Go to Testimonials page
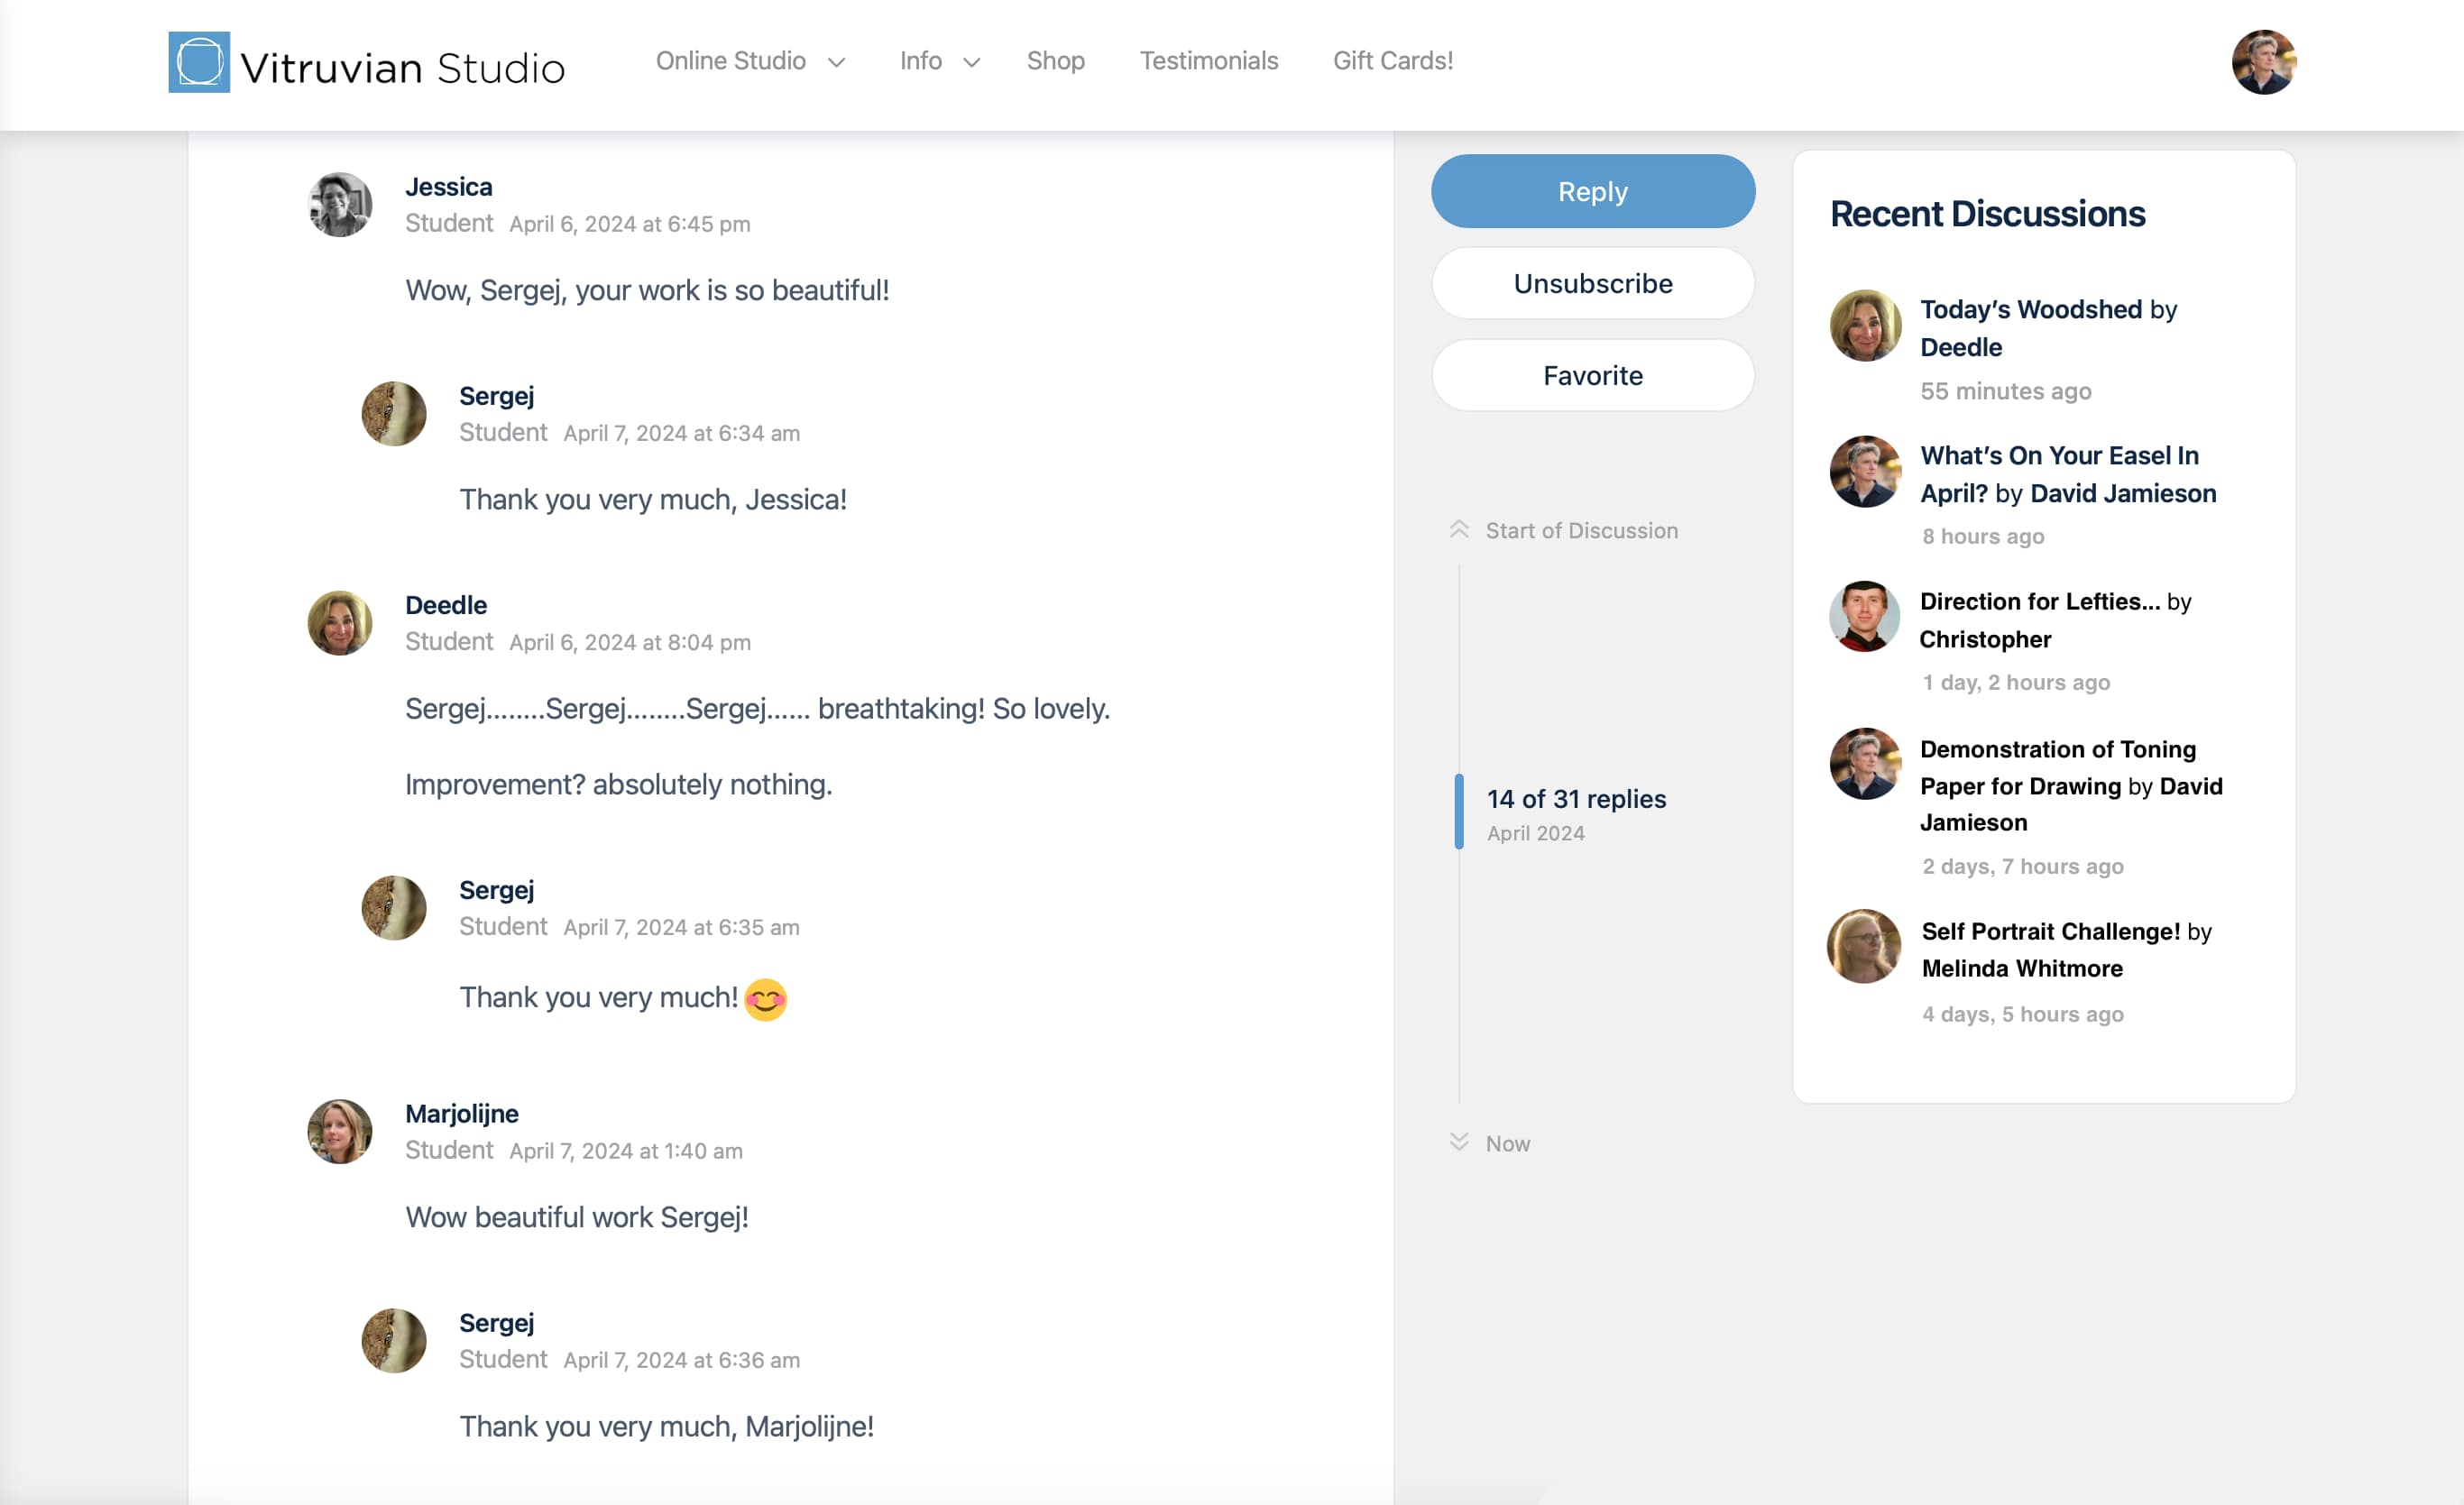 click(1208, 61)
